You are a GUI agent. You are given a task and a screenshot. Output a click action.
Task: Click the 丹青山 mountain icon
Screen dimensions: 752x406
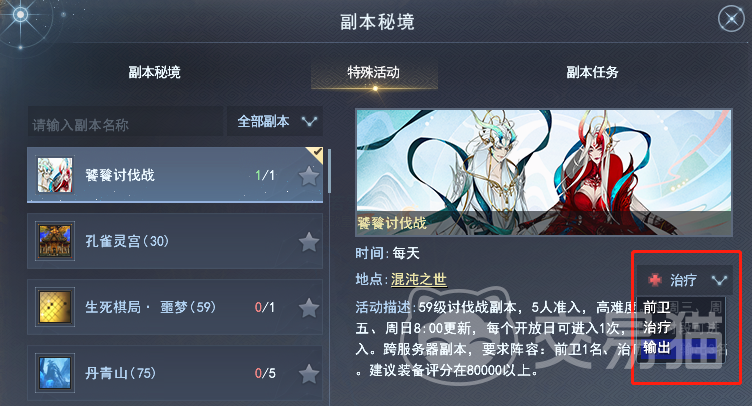tap(55, 372)
